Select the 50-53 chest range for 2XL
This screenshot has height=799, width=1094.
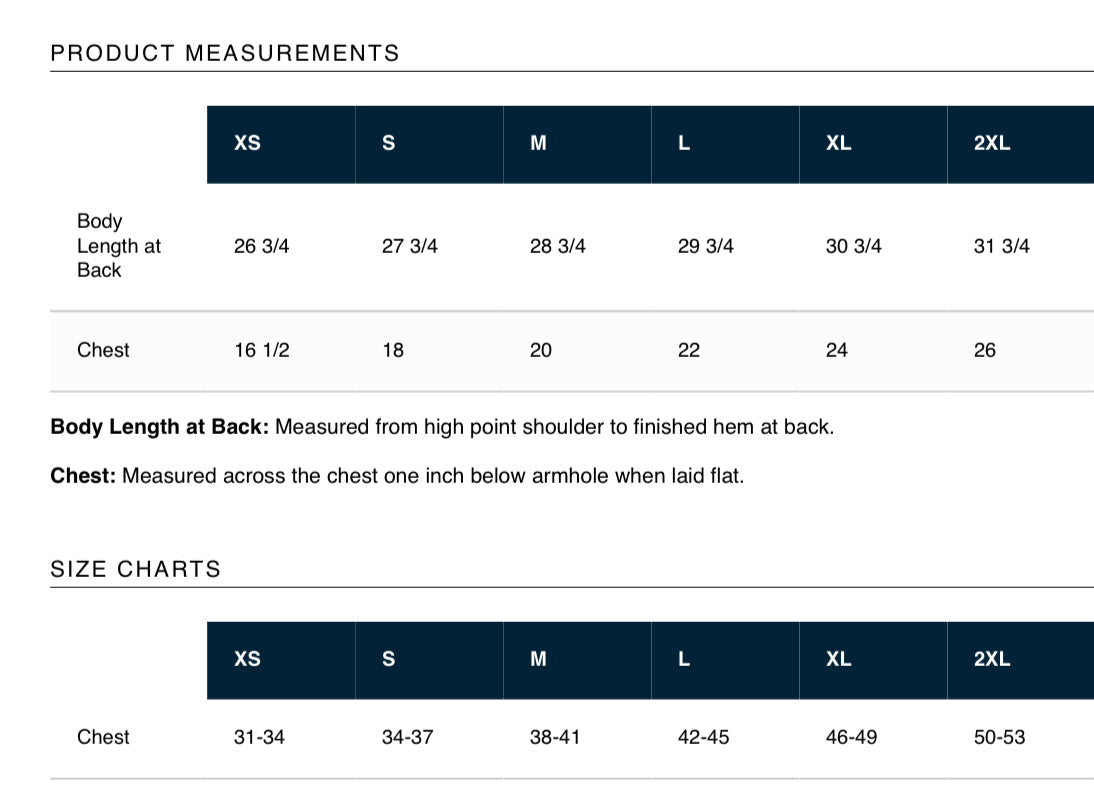pos(1000,737)
